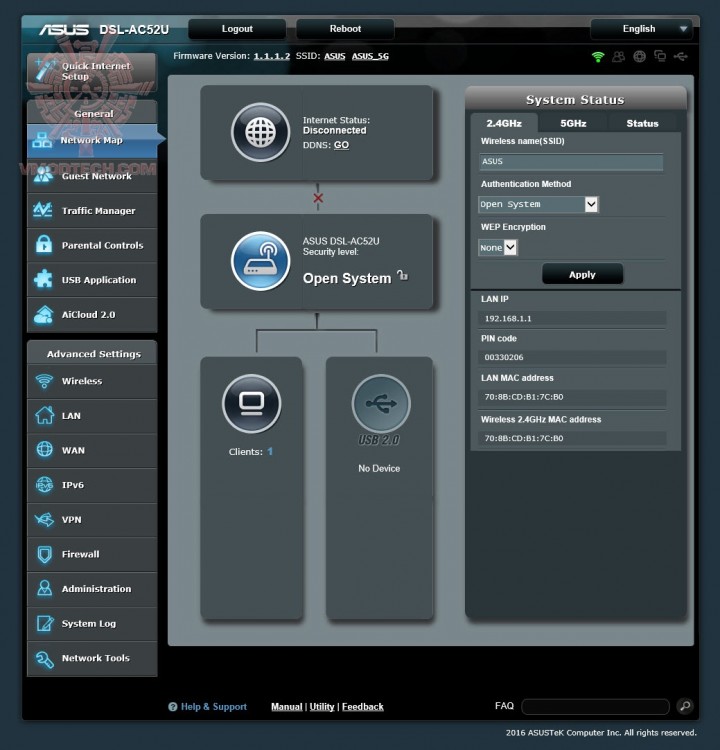Open the Authentication Method dropdown
Viewport: 720px width, 750px height.
pos(538,204)
